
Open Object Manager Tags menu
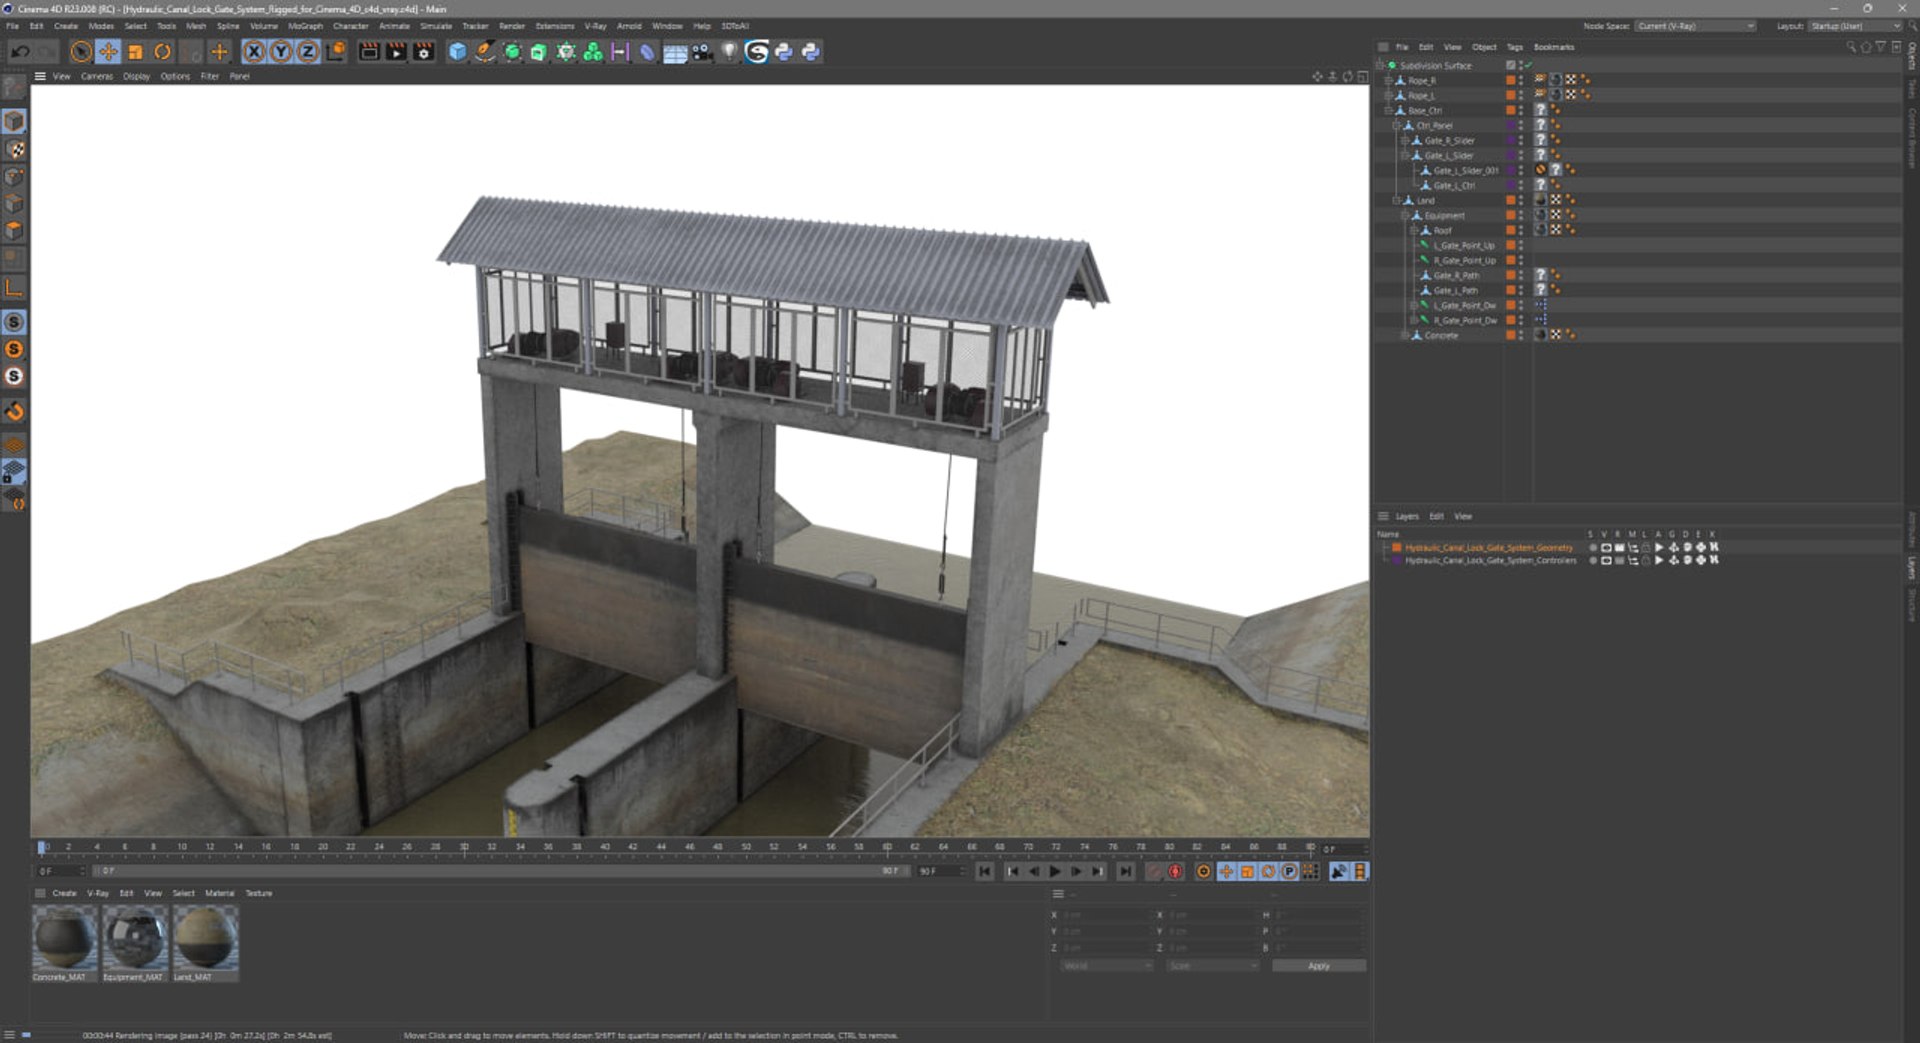[1515, 47]
